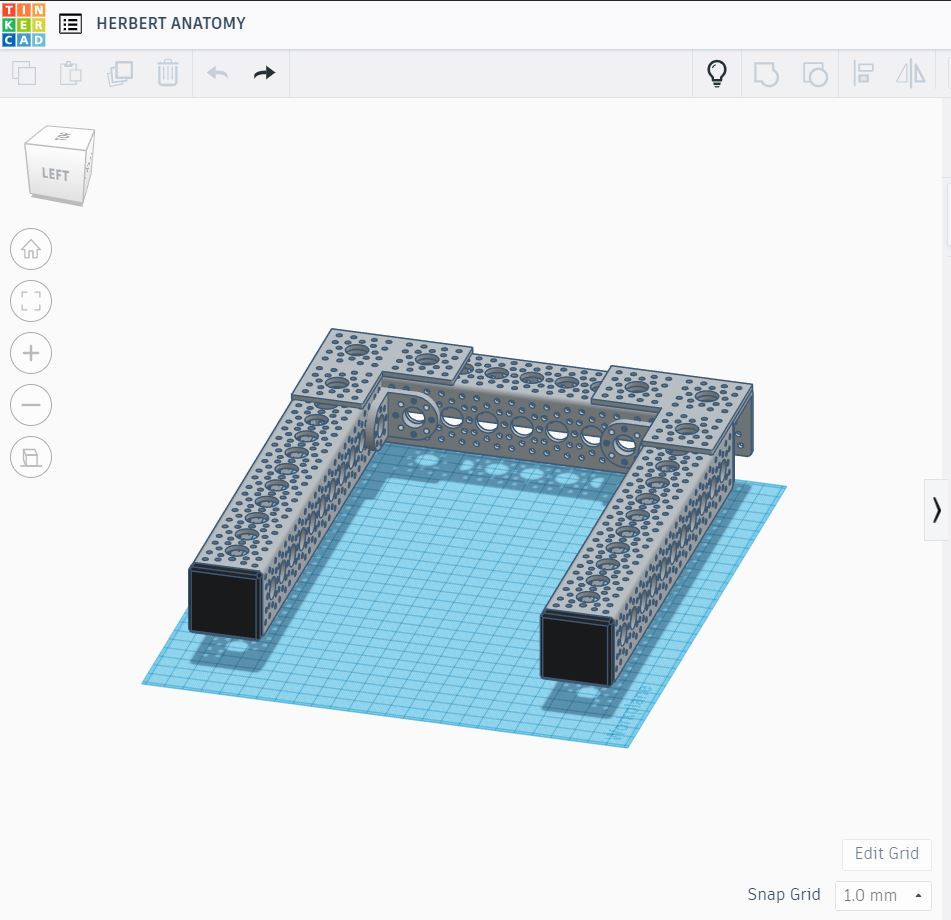
Task: Expand the collapsed shapes panel chevron
Action: 936,510
